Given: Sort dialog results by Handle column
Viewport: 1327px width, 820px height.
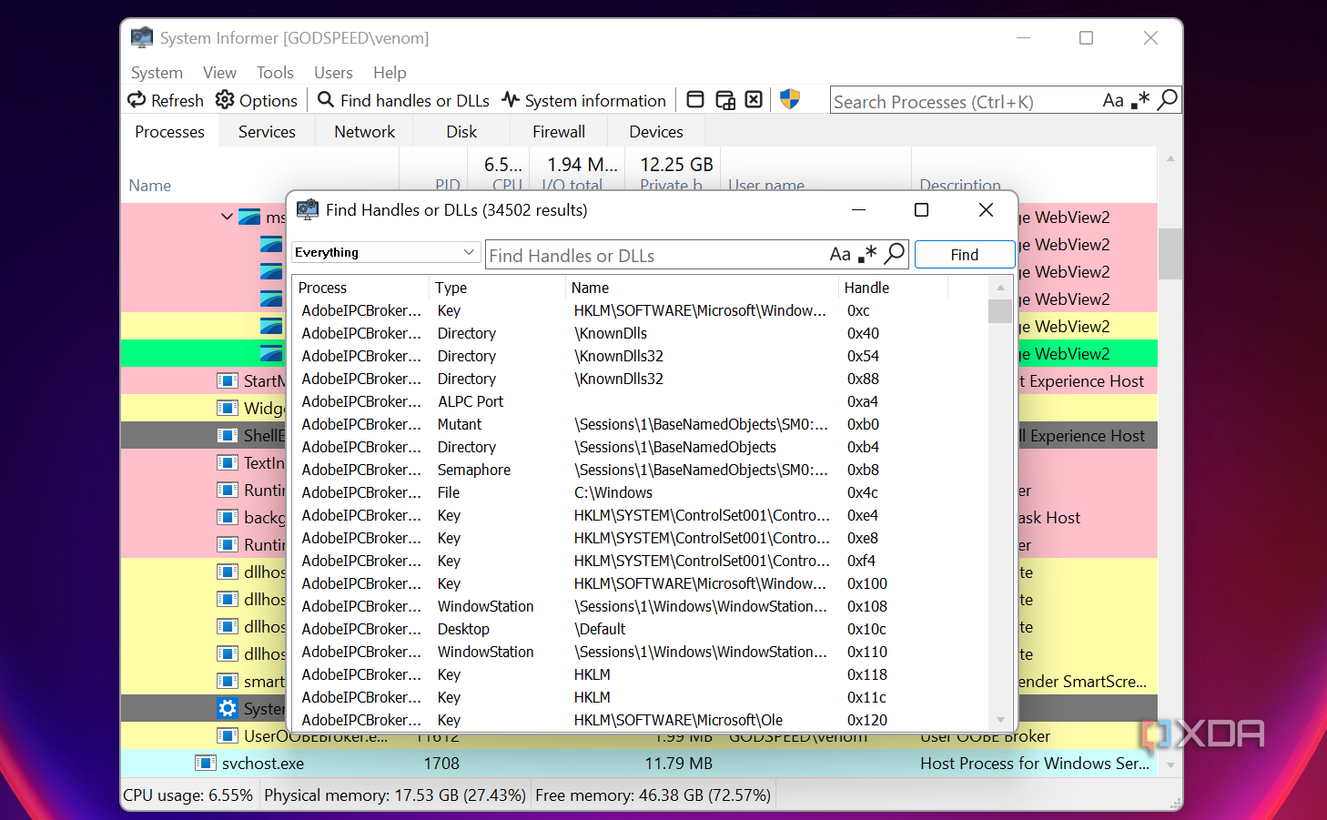Looking at the screenshot, I should coord(893,287).
